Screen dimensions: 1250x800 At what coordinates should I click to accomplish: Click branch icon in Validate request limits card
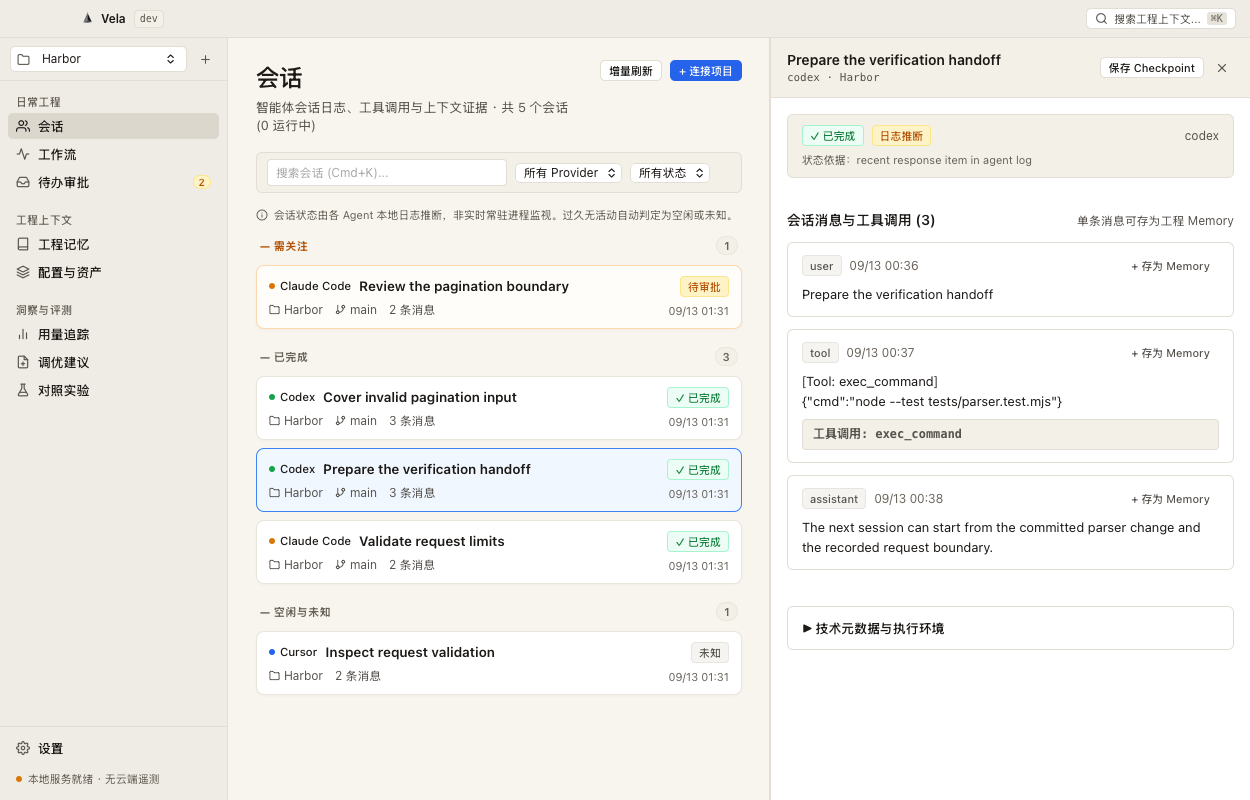click(x=340, y=565)
